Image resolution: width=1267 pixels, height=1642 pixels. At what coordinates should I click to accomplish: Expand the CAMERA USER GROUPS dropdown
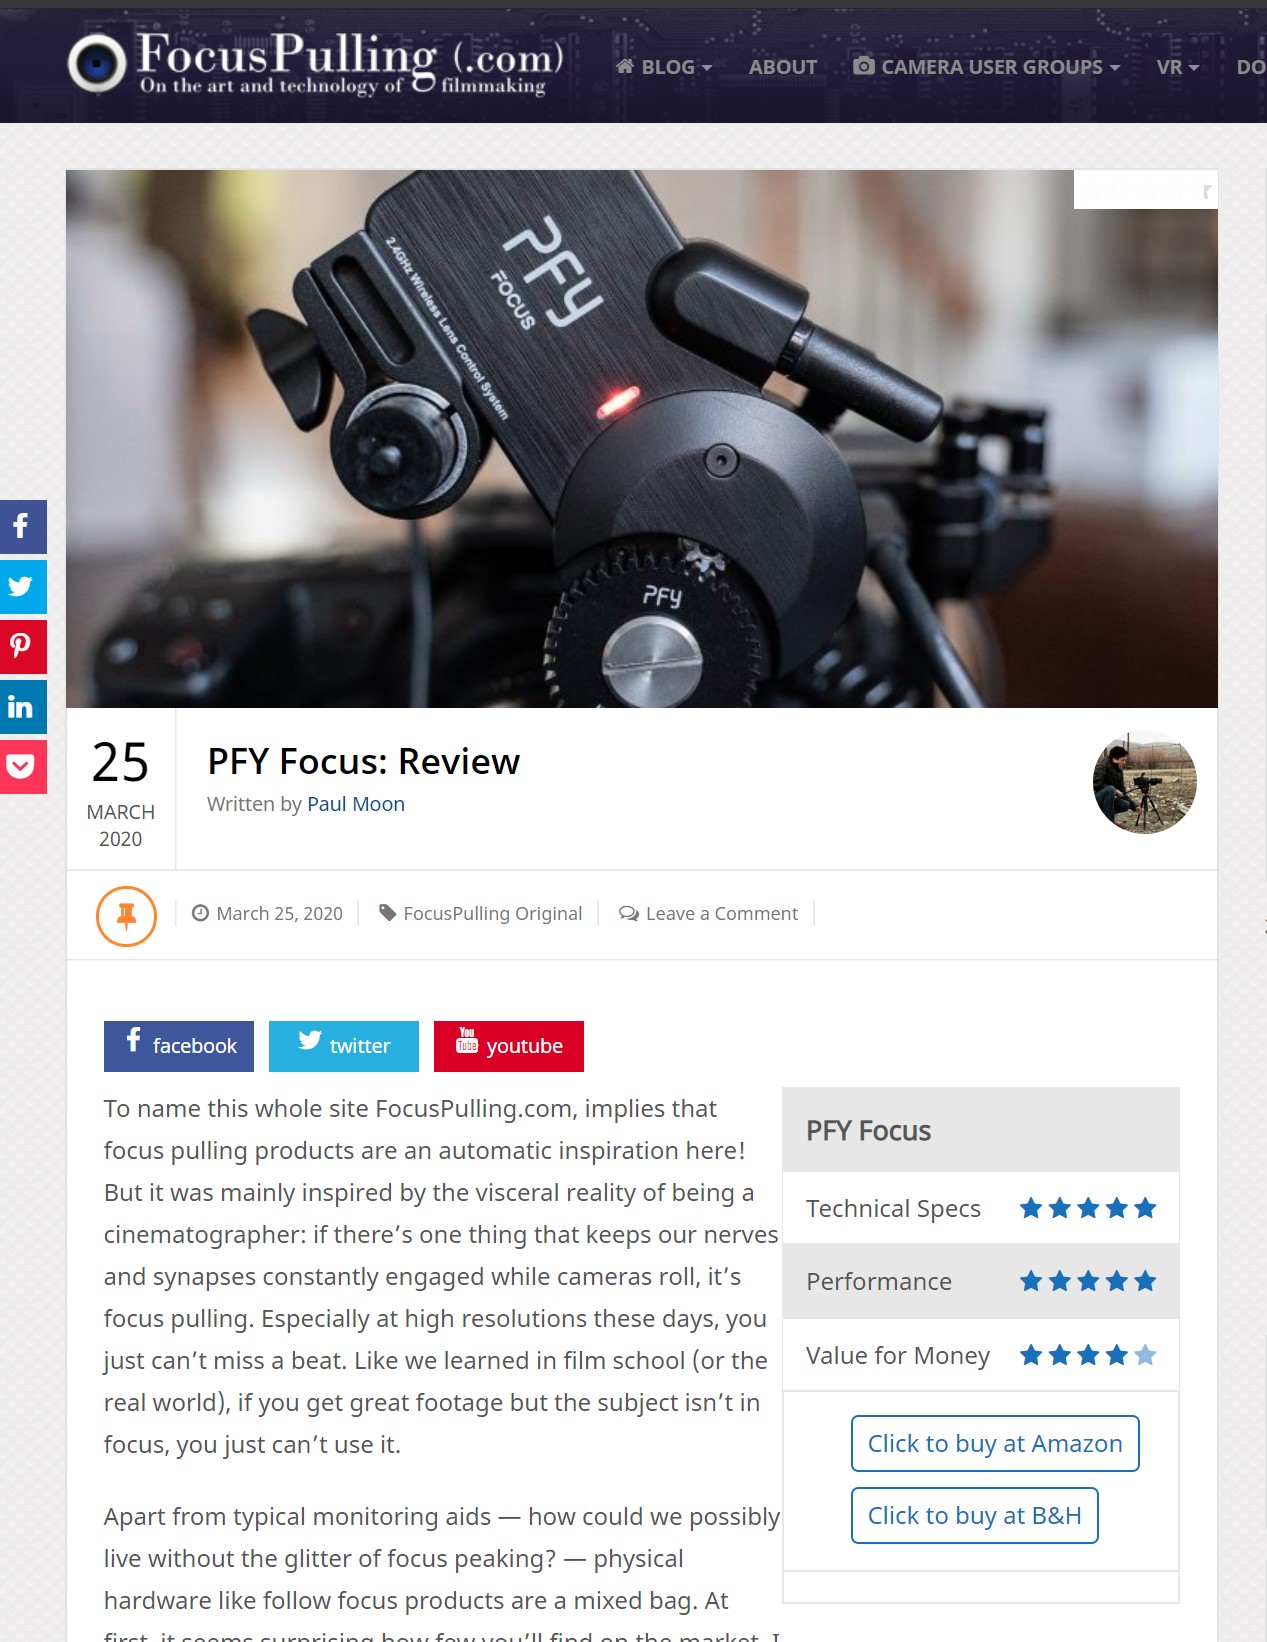(x=986, y=67)
